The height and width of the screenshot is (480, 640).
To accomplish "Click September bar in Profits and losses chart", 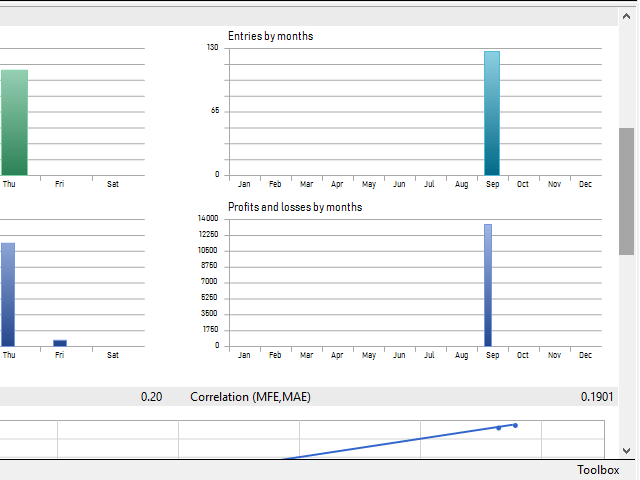I will [x=488, y=285].
